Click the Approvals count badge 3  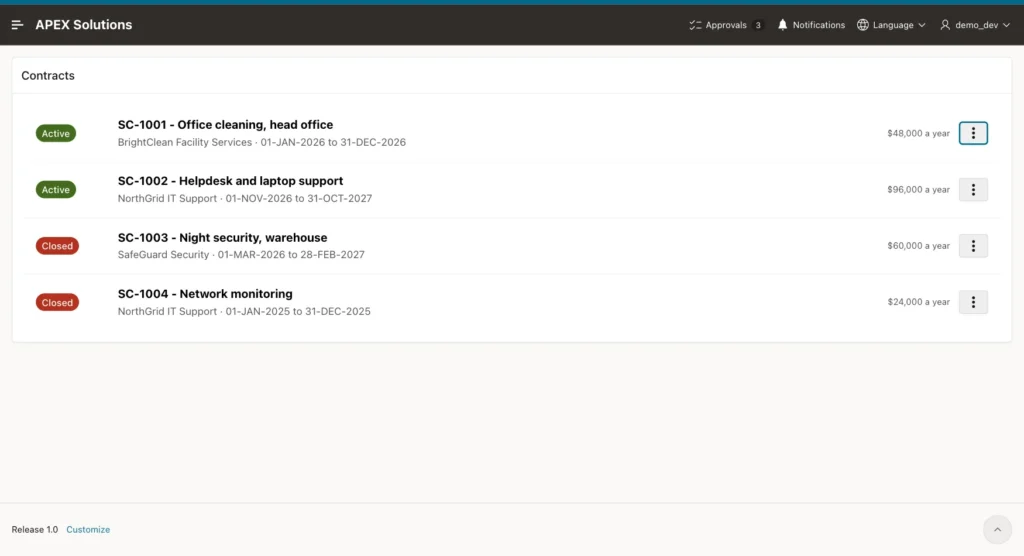click(758, 25)
